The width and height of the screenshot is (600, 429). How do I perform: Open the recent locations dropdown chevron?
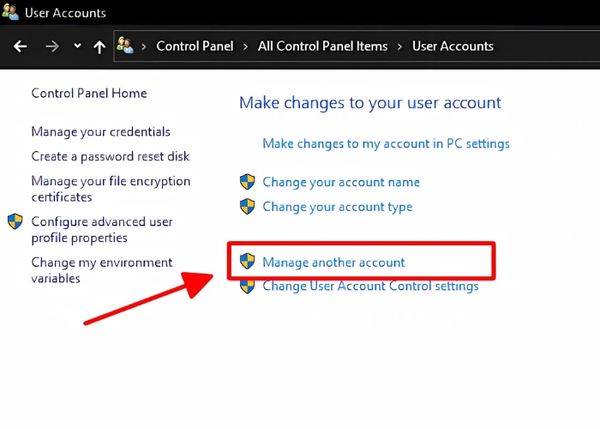point(77,46)
